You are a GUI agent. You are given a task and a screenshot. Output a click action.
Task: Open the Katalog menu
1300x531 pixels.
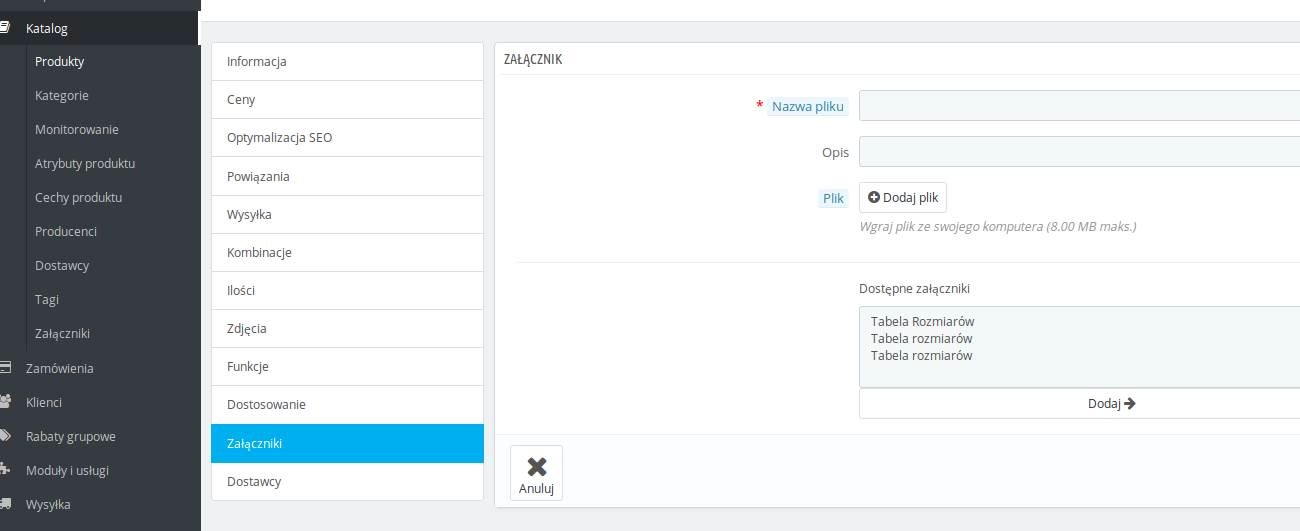(x=100, y=29)
